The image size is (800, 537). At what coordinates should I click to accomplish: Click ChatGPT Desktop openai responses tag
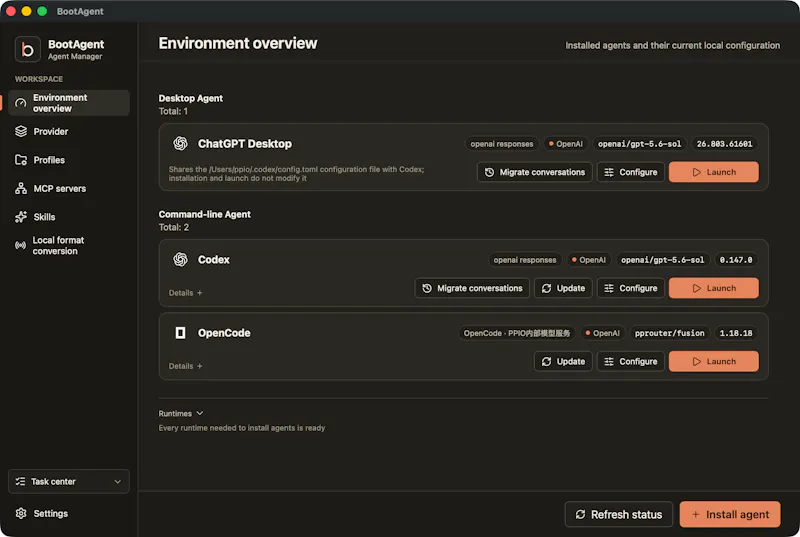(x=502, y=144)
